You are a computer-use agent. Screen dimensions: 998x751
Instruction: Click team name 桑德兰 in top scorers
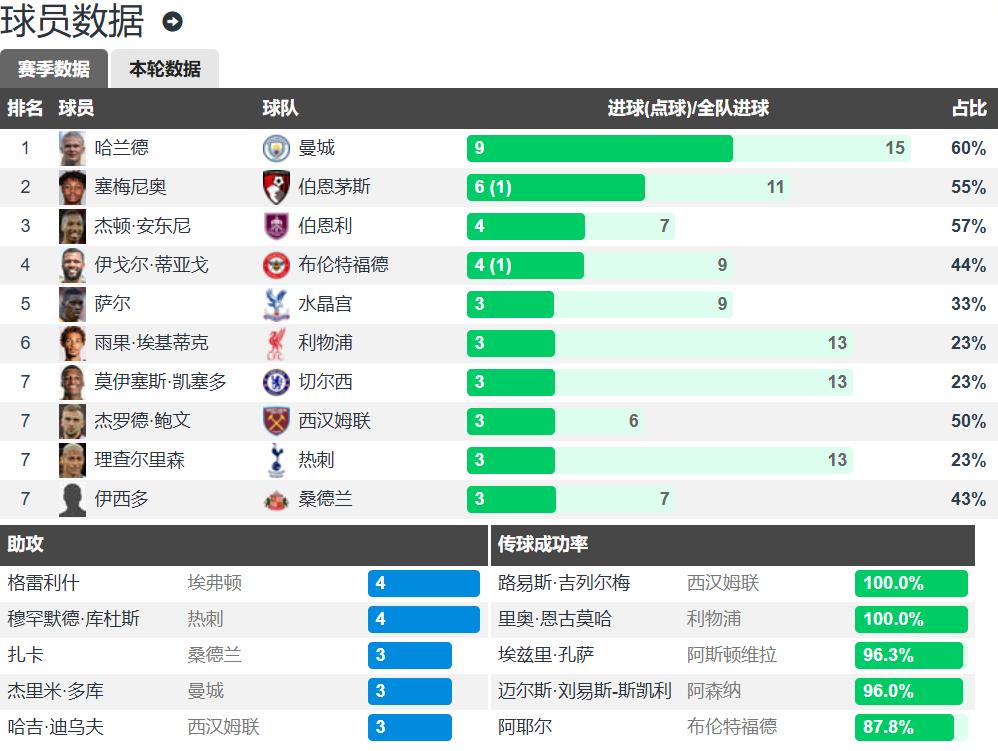325,499
